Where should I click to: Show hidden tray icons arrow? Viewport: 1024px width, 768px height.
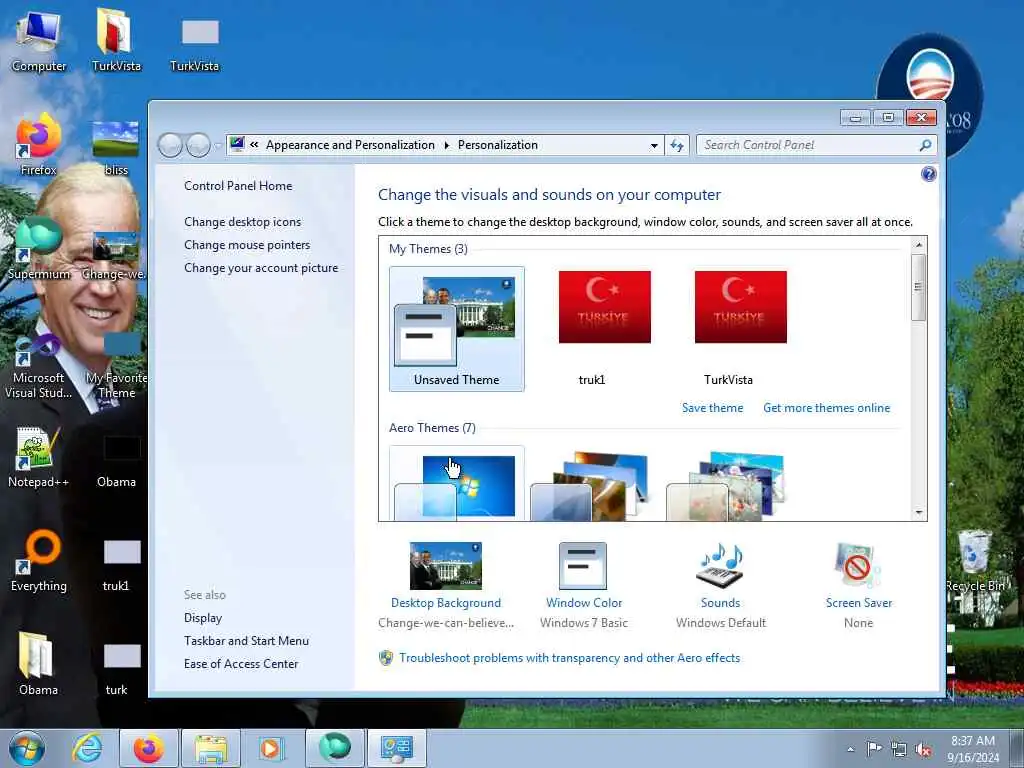[x=850, y=750]
